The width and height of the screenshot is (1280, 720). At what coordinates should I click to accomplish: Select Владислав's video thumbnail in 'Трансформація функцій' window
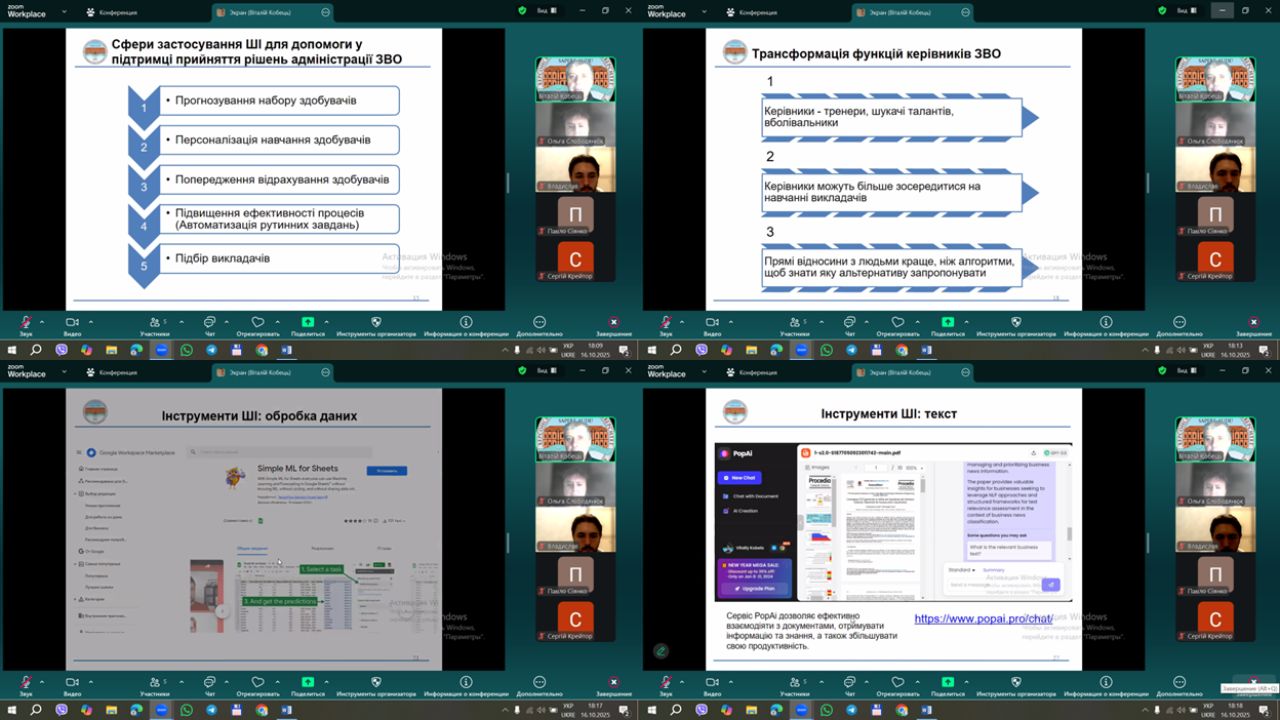(x=1215, y=169)
